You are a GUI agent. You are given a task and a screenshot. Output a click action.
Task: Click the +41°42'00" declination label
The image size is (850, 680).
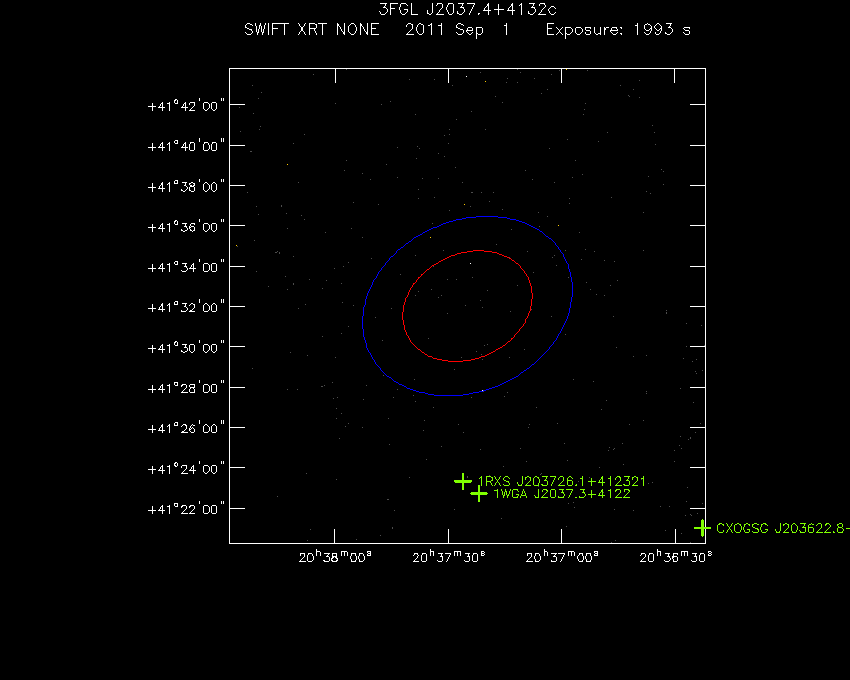coord(186,106)
